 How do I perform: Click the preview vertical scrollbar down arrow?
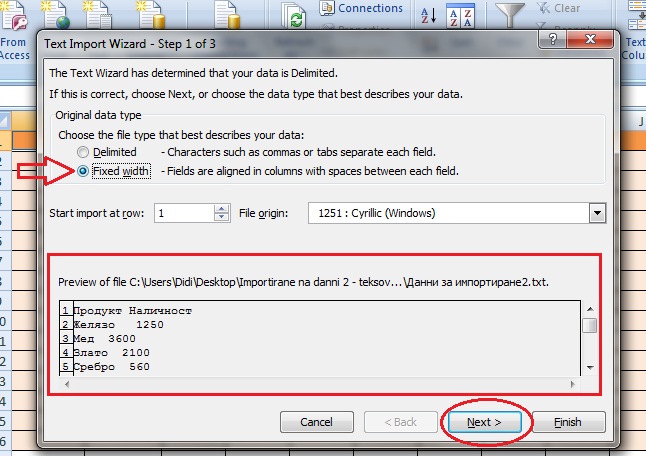pyautogui.click(x=590, y=367)
